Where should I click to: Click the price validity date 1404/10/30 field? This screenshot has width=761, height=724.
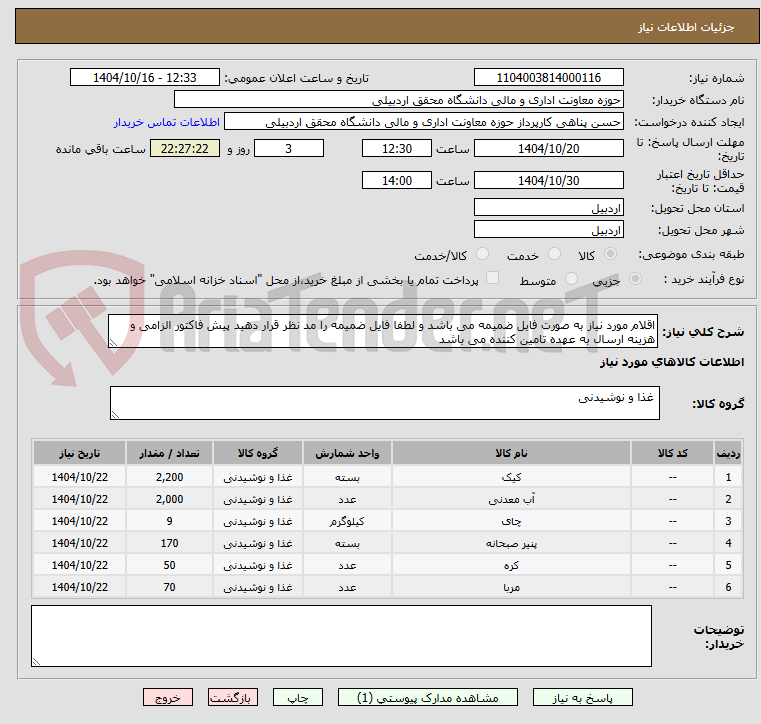548,181
